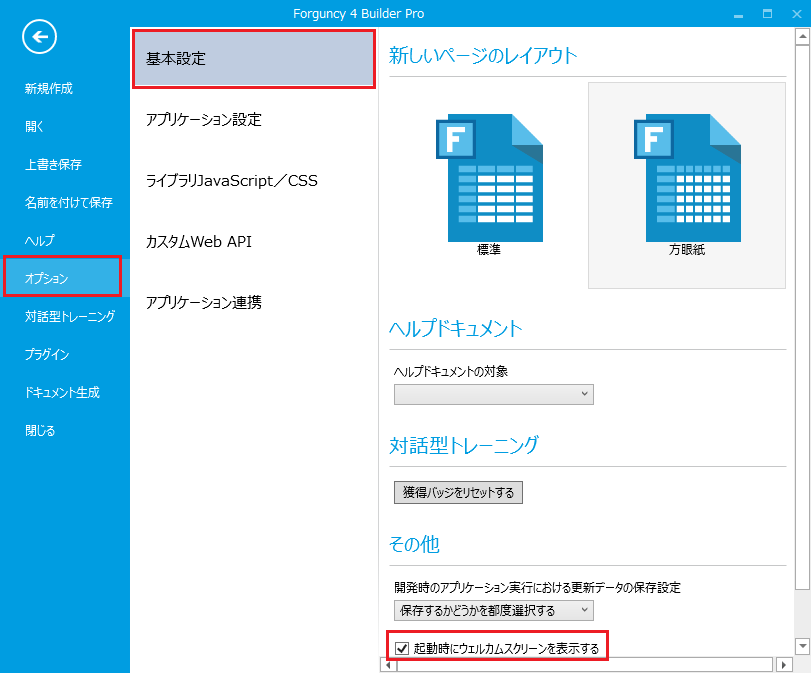The height and width of the screenshot is (673, 811).
Task: Click the back arrow circle icon
Action: point(39,37)
